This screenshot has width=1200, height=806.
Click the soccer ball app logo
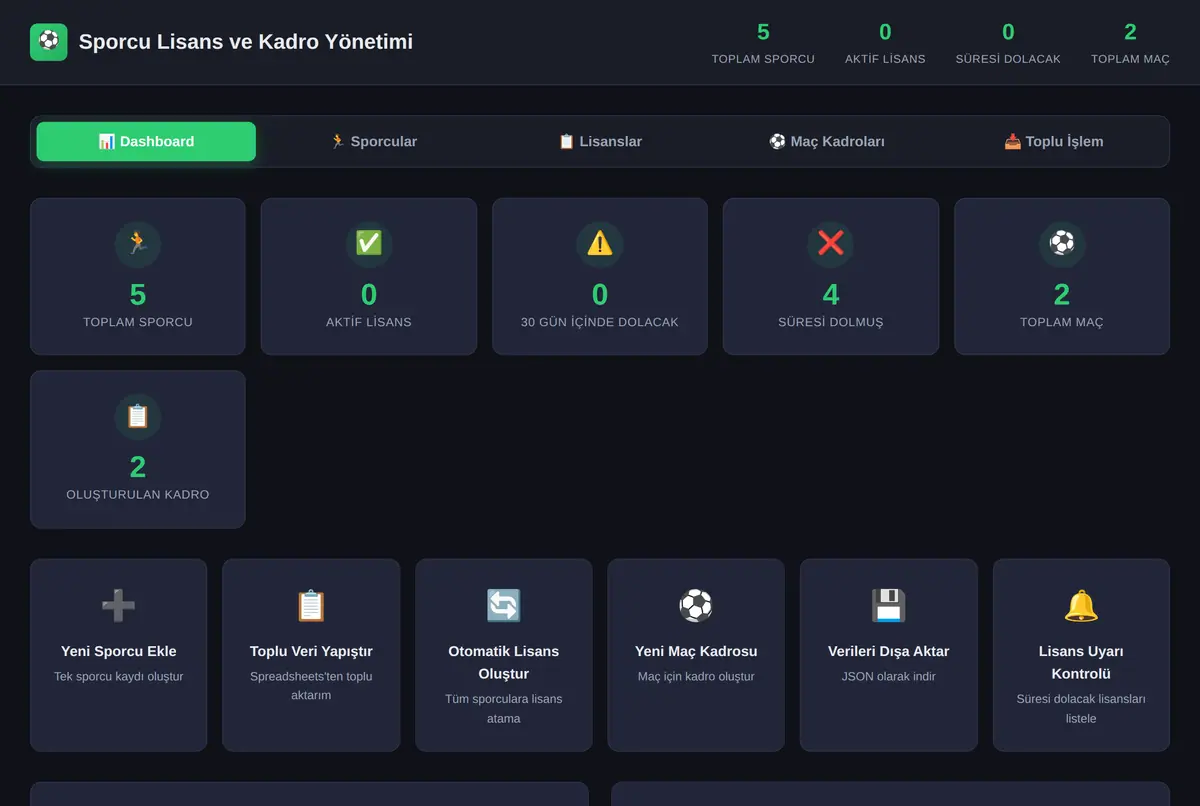(49, 42)
